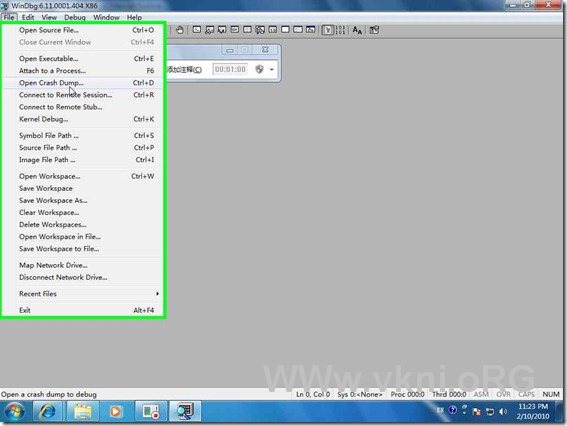This screenshot has width=567, height=426.
Task: Select Save Workspace As...
Action: click(x=83, y=200)
